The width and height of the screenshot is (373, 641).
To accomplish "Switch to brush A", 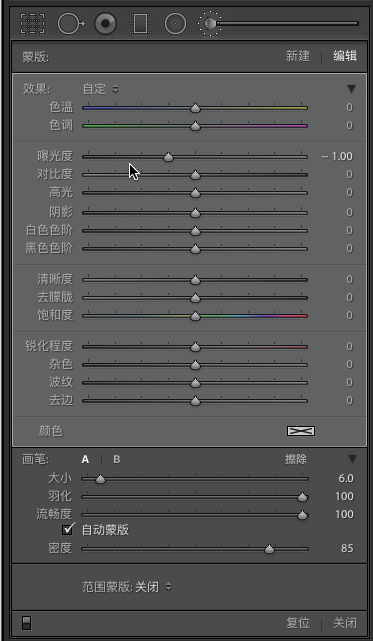I will pyautogui.click(x=85, y=459).
